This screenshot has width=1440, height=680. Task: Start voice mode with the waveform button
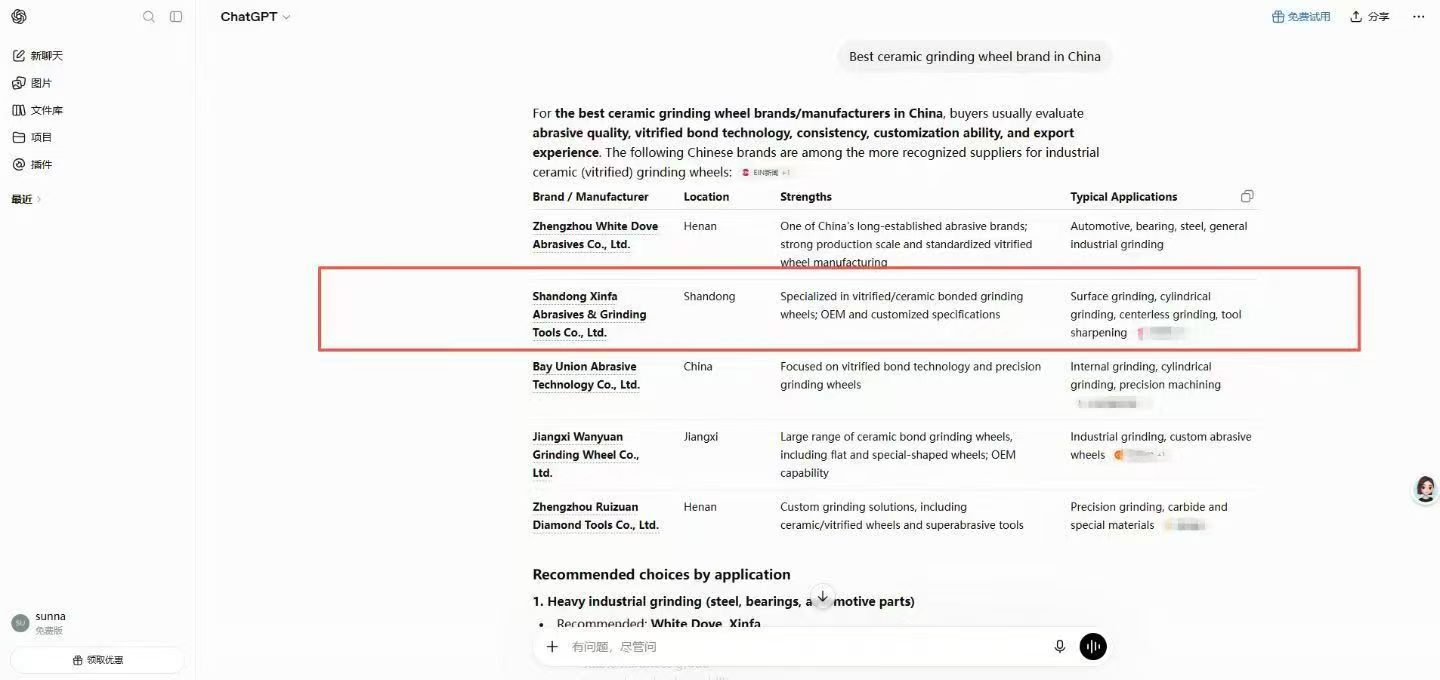coord(1093,647)
